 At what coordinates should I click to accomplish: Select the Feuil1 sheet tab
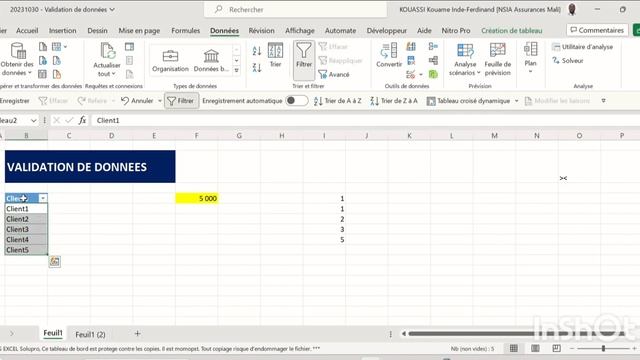pyautogui.click(x=53, y=333)
